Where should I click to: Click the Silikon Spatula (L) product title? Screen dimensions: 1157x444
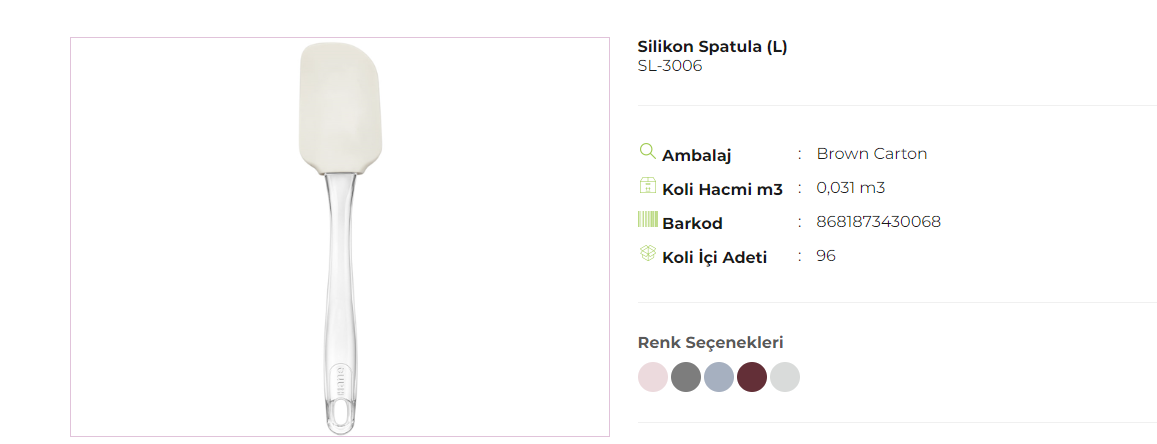(712, 47)
